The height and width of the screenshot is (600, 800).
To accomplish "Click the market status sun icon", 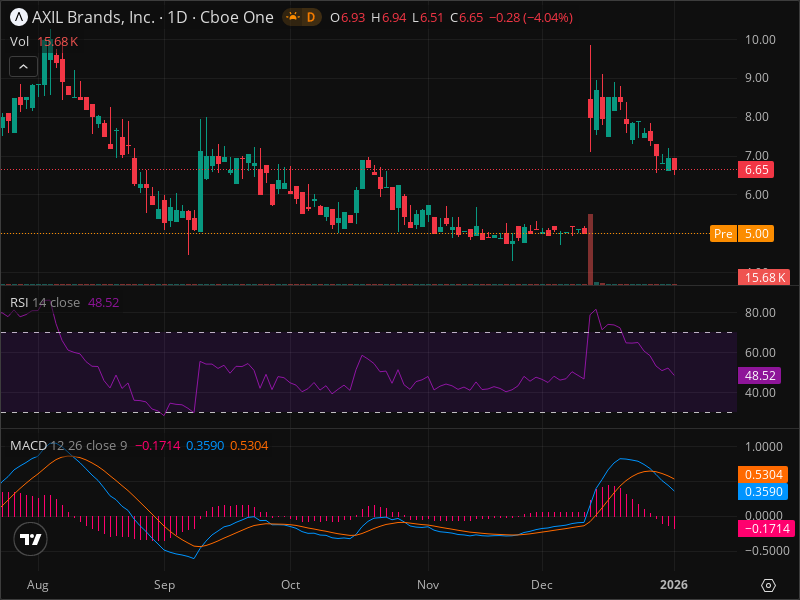I will [292, 17].
